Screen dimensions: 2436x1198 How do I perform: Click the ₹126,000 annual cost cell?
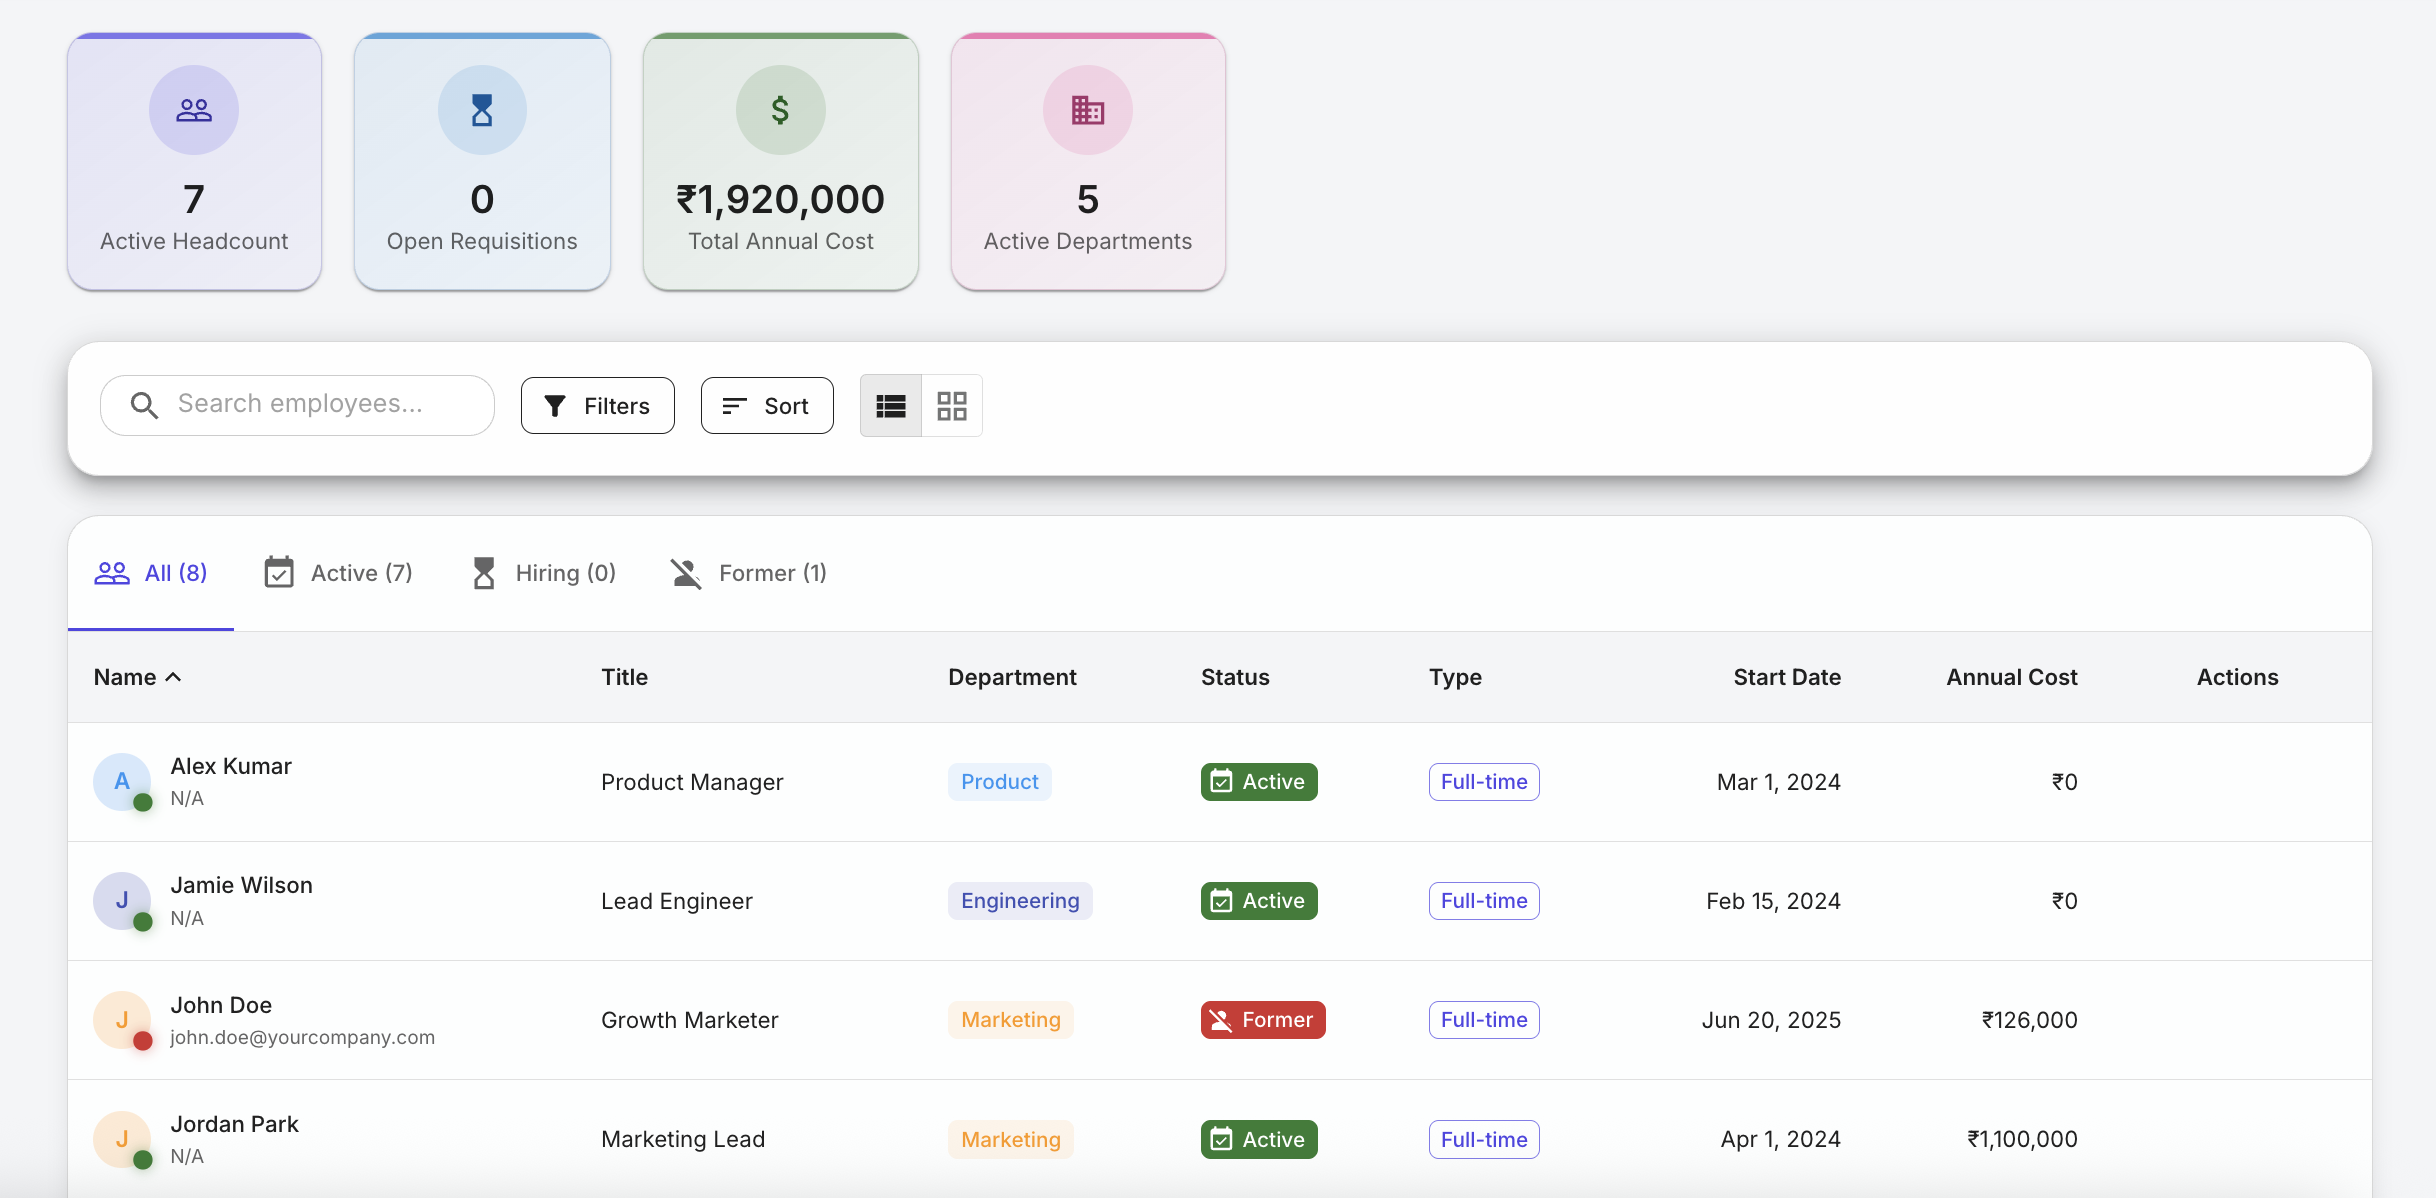(x=2029, y=1020)
